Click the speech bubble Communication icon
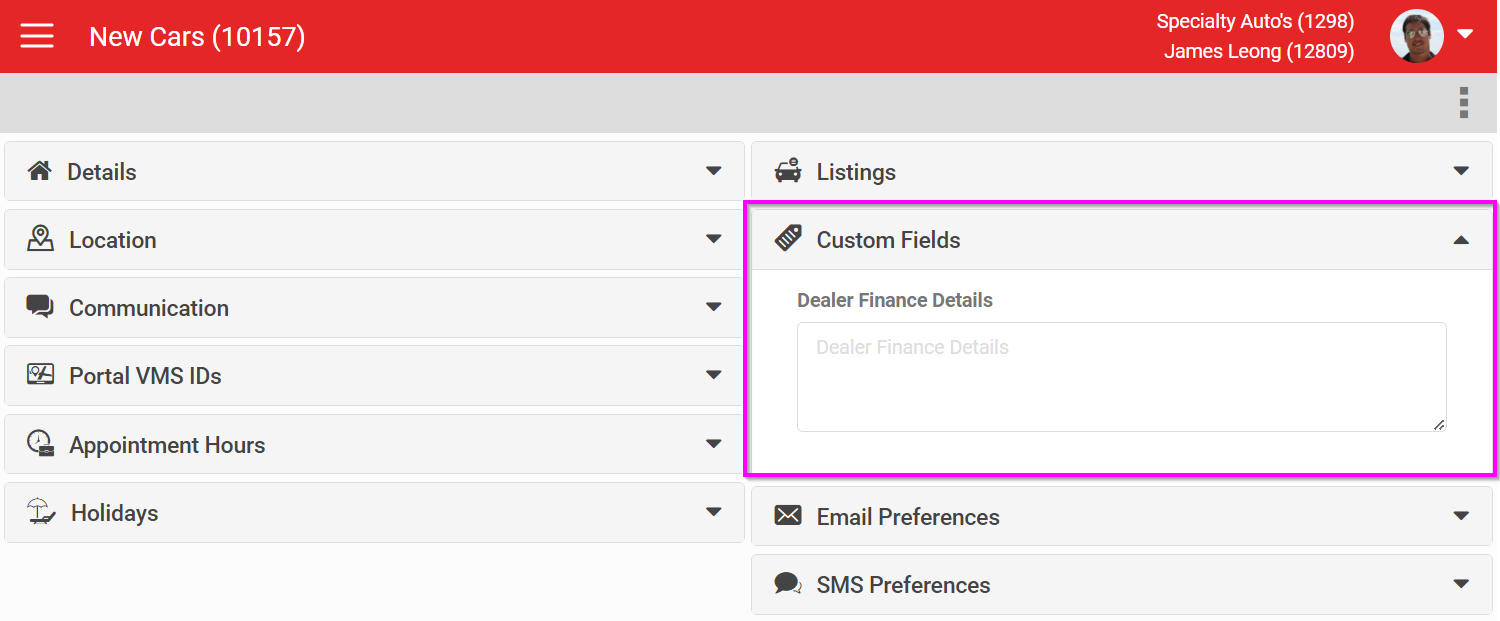This screenshot has width=1500, height=621. coord(40,307)
